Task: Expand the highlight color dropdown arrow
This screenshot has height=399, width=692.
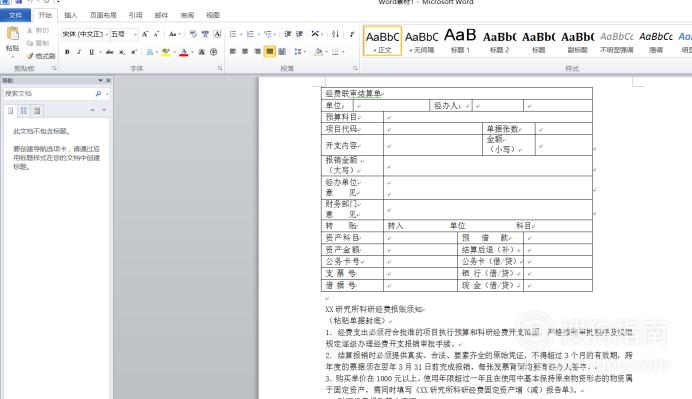Action: click(x=175, y=52)
